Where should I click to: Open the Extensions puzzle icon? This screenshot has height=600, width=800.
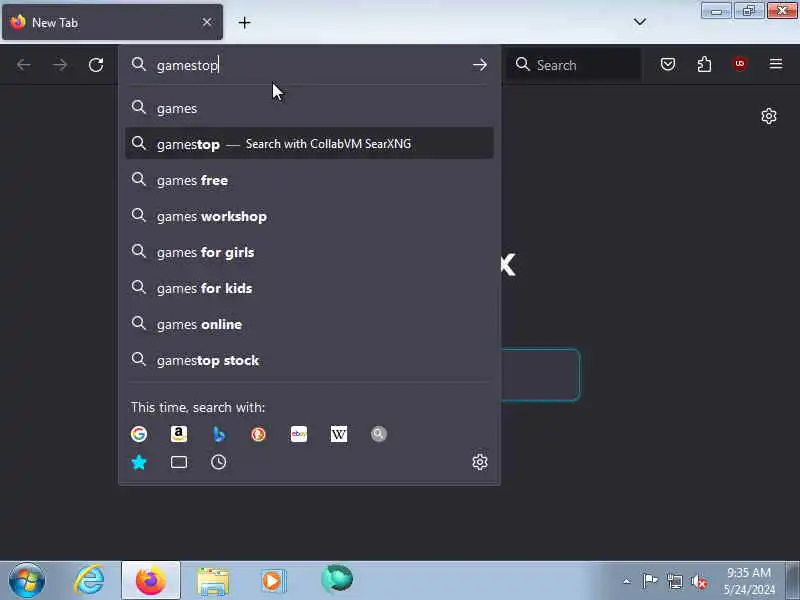coord(704,64)
